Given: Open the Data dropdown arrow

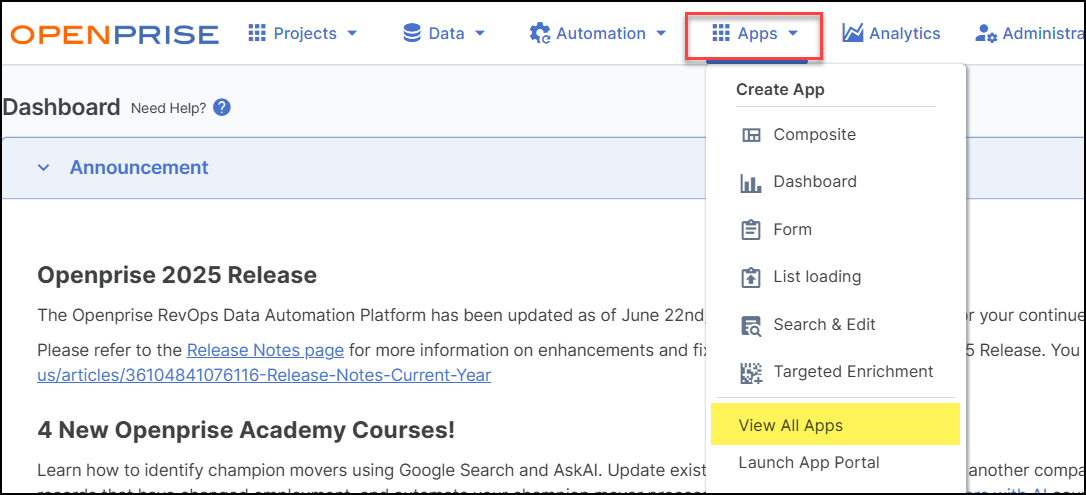Looking at the screenshot, I should (x=480, y=33).
